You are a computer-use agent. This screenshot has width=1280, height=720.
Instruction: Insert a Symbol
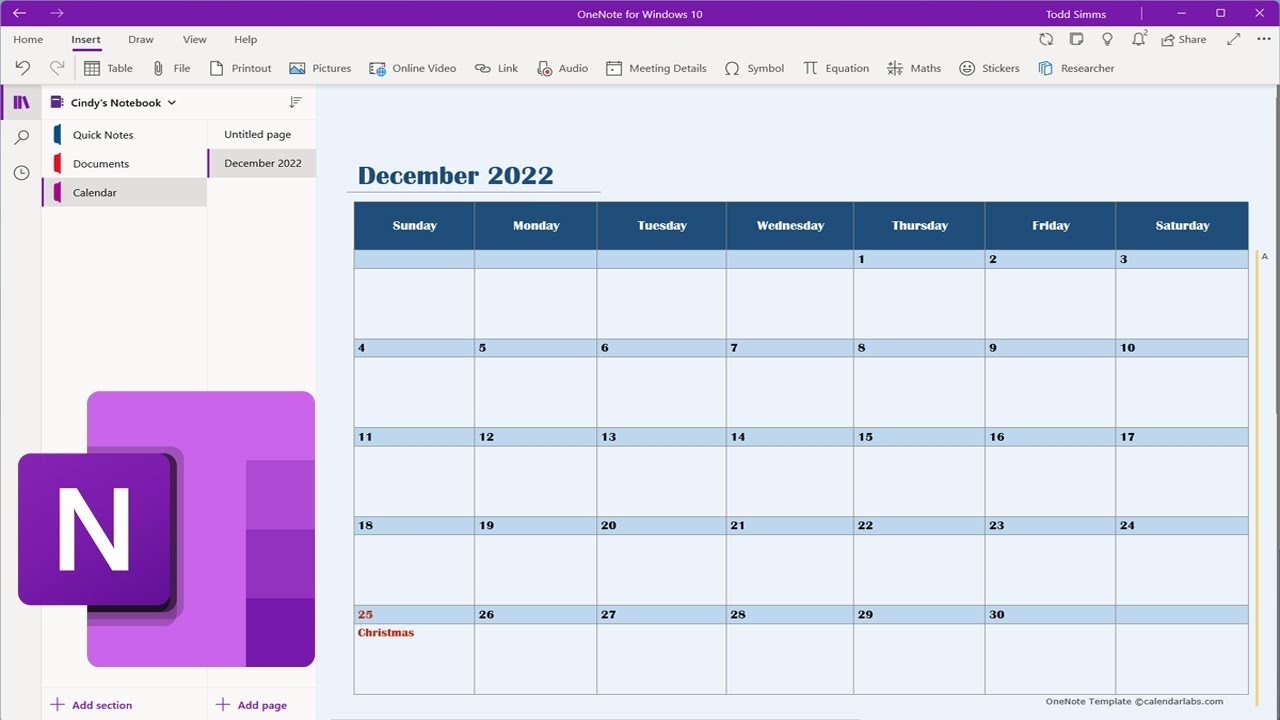point(754,68)
